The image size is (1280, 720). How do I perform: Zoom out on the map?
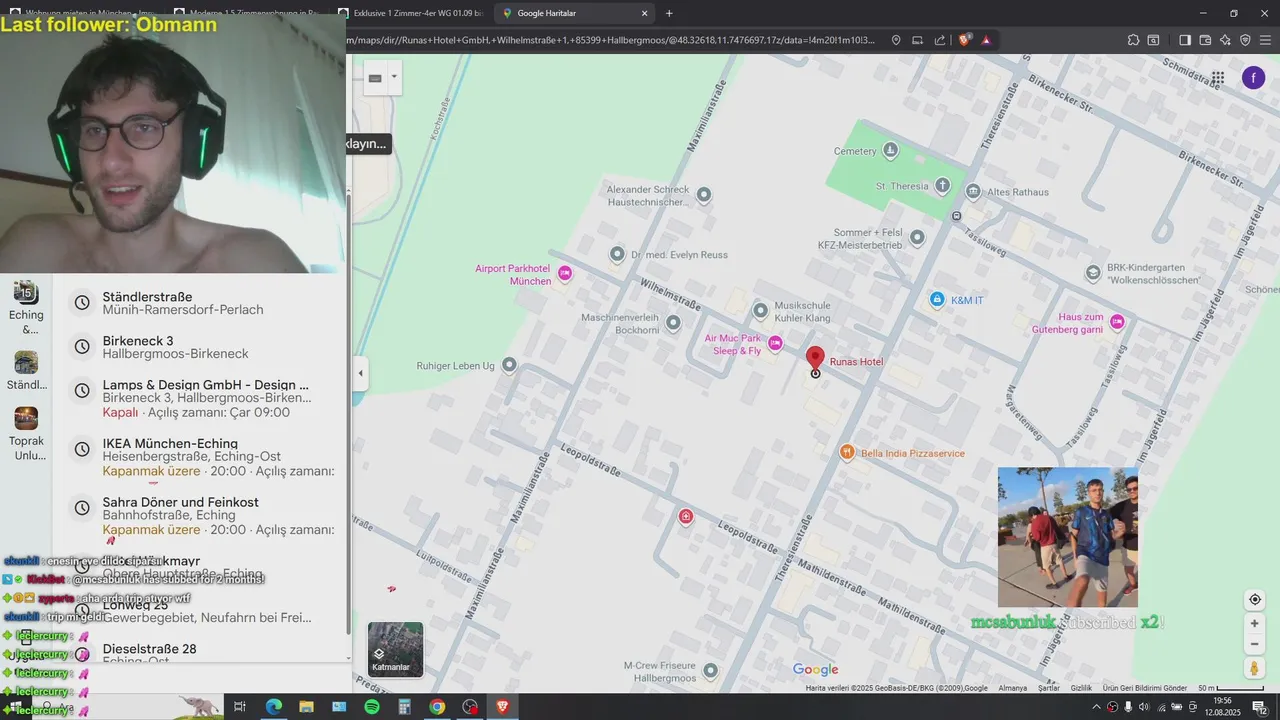click(1254, 644)
